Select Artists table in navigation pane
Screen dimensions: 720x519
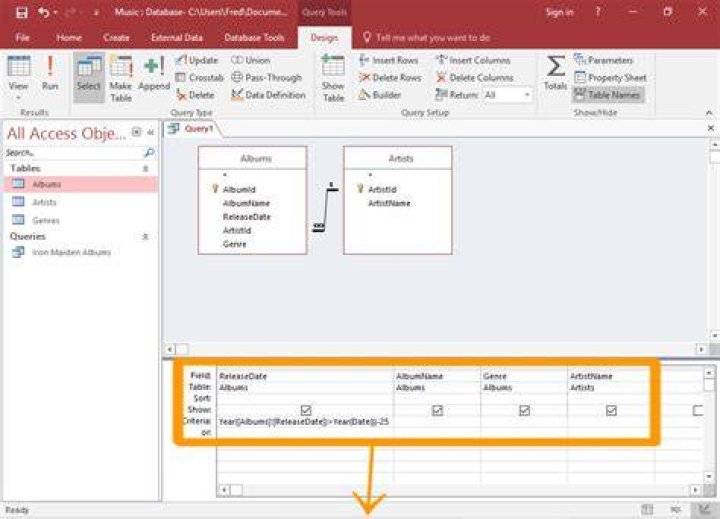pos(81,202)
